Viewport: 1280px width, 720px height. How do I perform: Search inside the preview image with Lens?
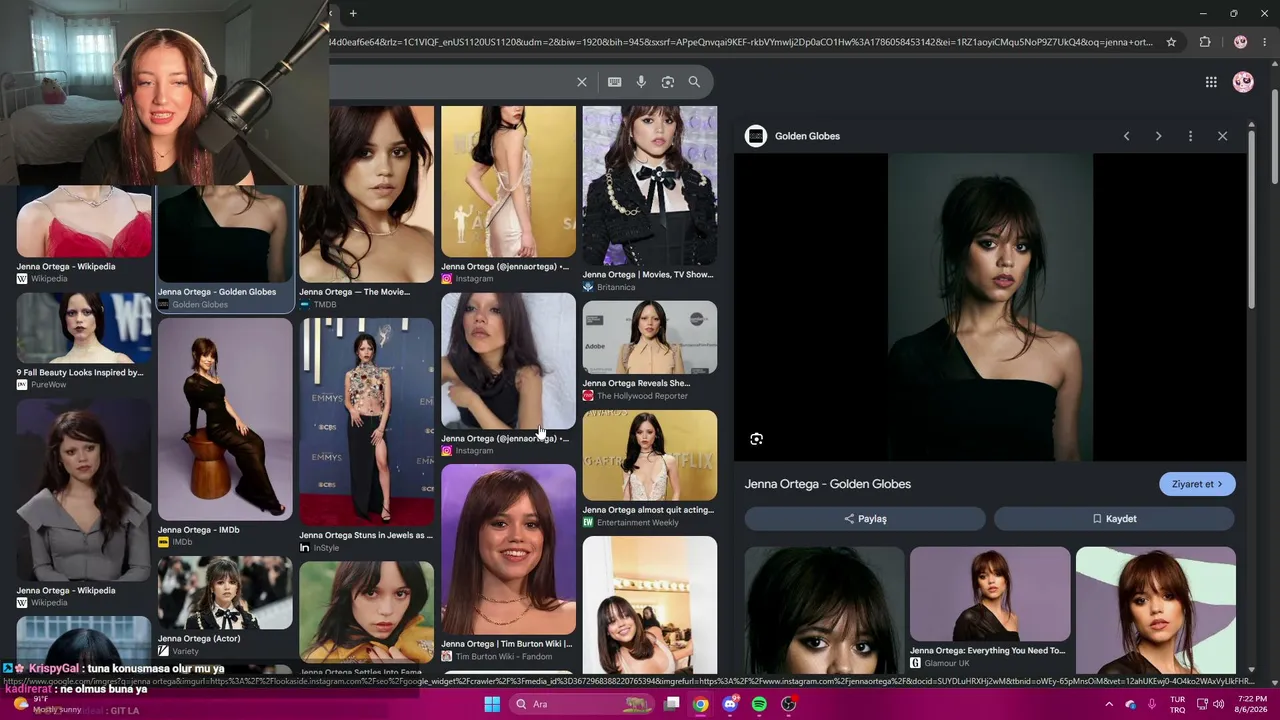pos(756,439)
